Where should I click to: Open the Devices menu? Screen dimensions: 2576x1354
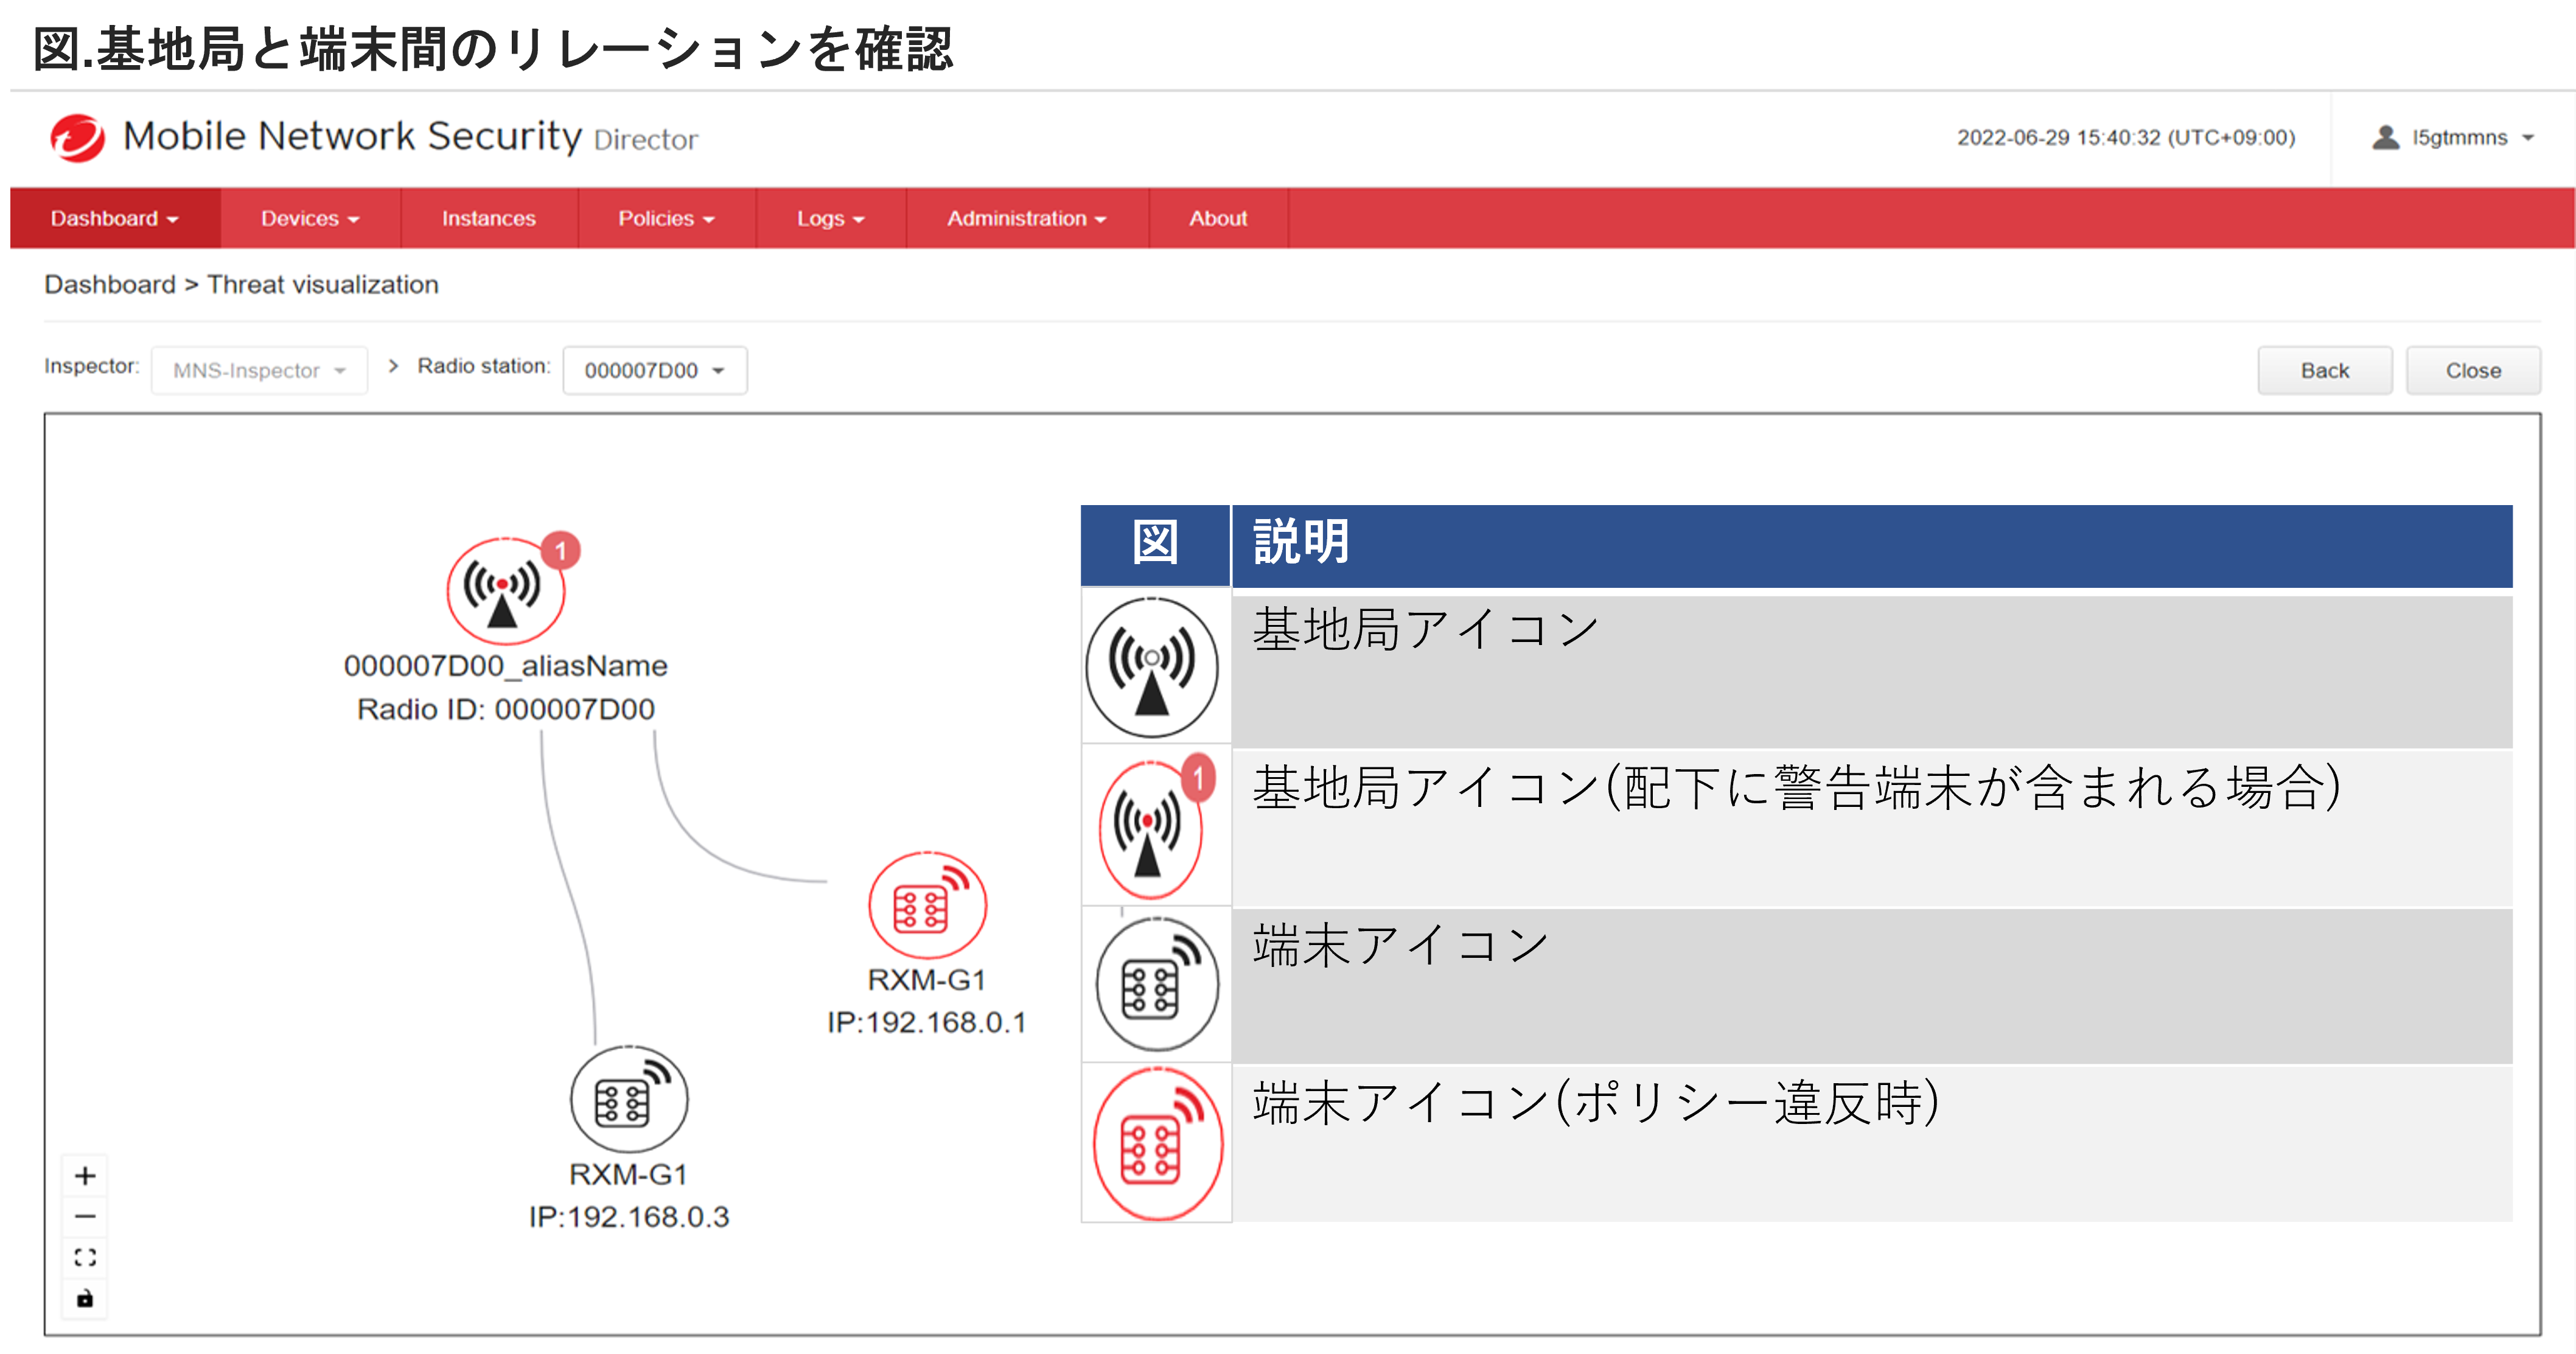click(x=310, y=218)
